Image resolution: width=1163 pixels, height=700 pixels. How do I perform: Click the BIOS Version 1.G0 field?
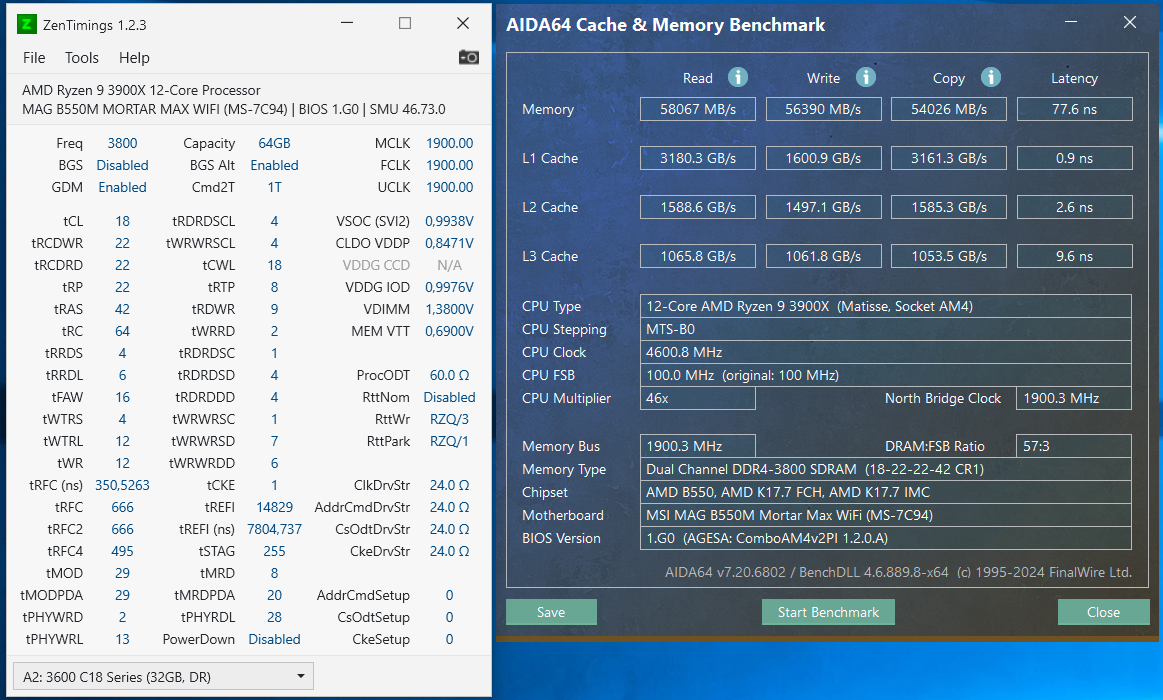(886, 538)
